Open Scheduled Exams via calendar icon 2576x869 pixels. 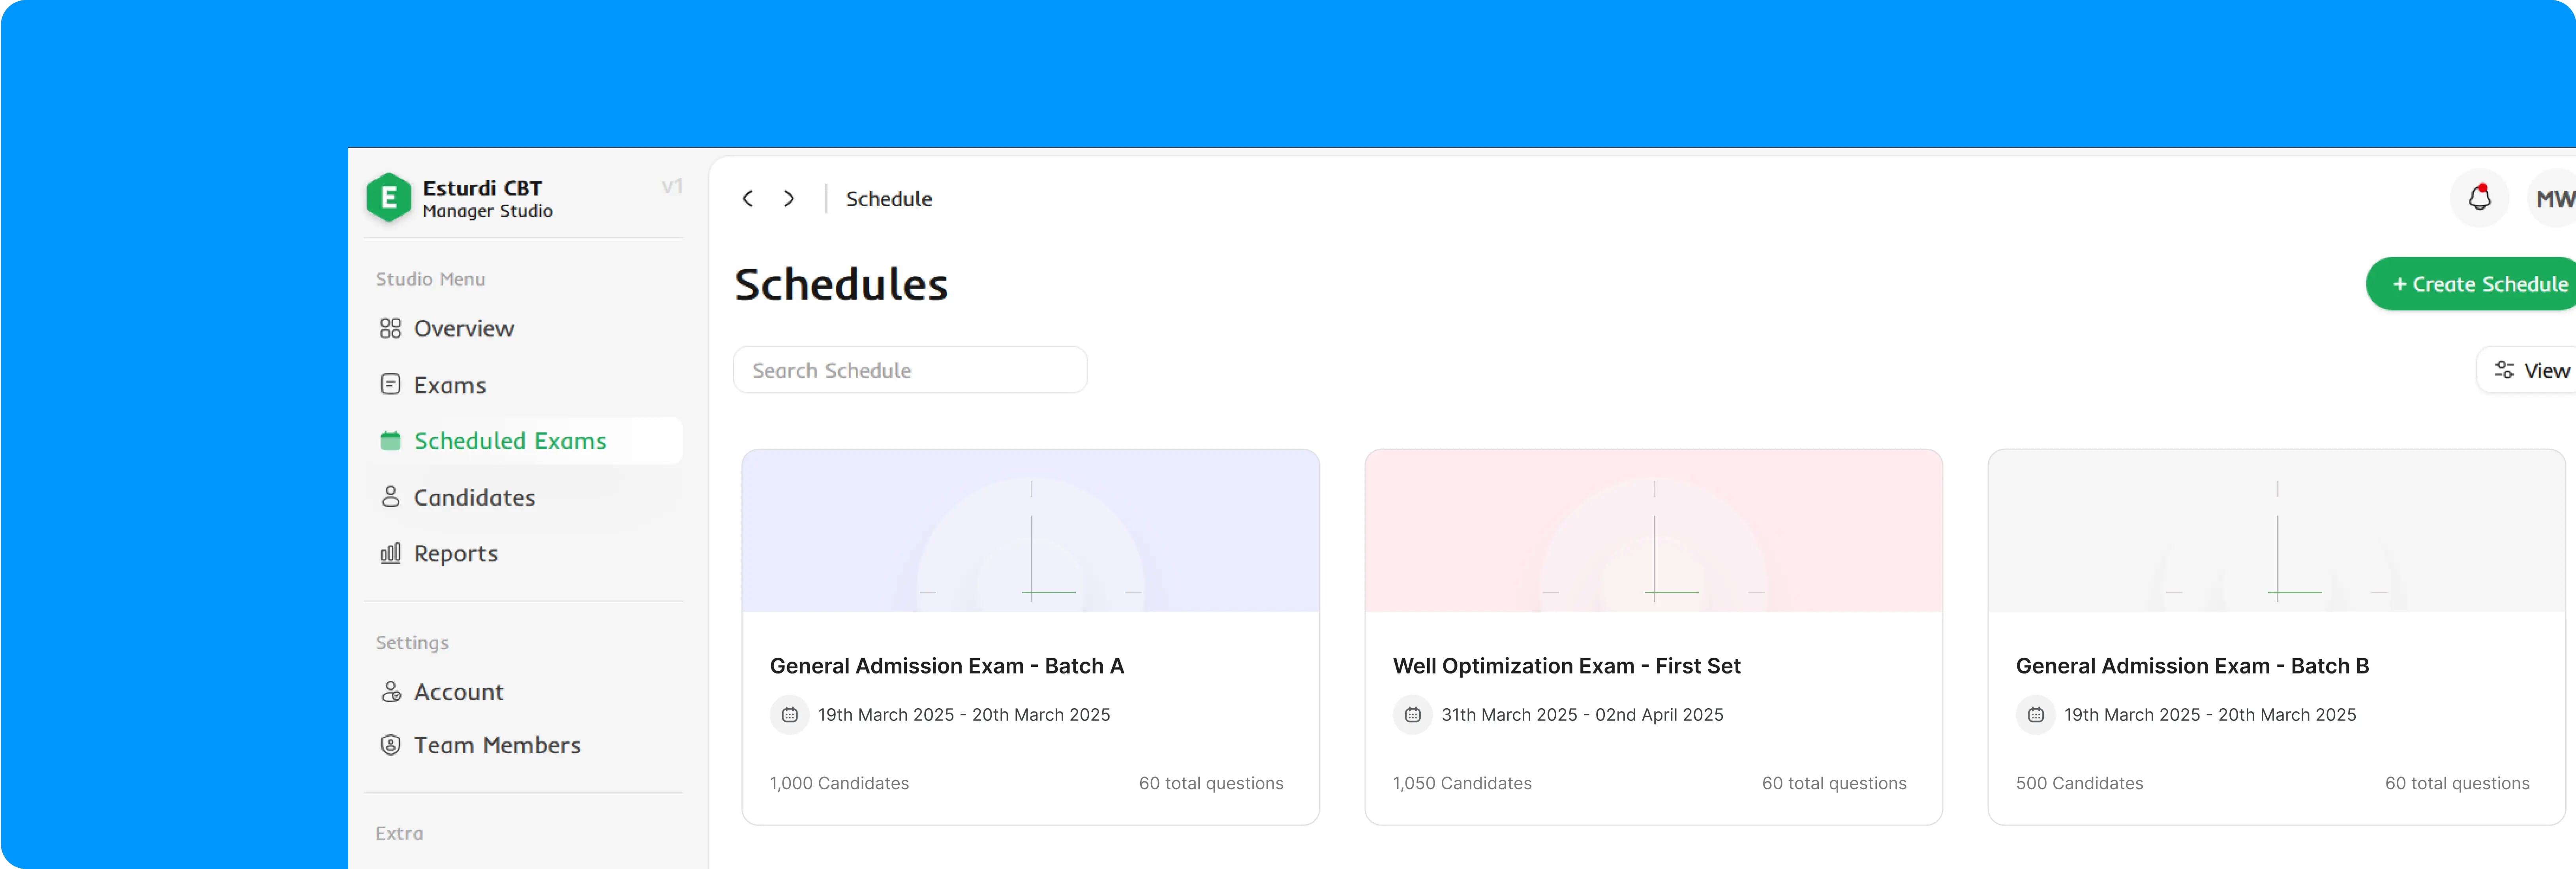(390, 440)
